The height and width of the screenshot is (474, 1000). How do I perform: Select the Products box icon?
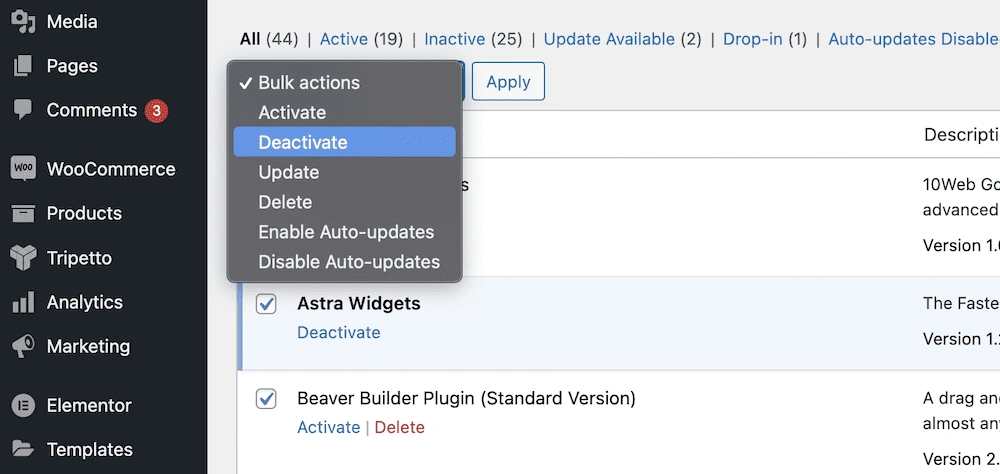pyautogui.click(x=23, y=213)
